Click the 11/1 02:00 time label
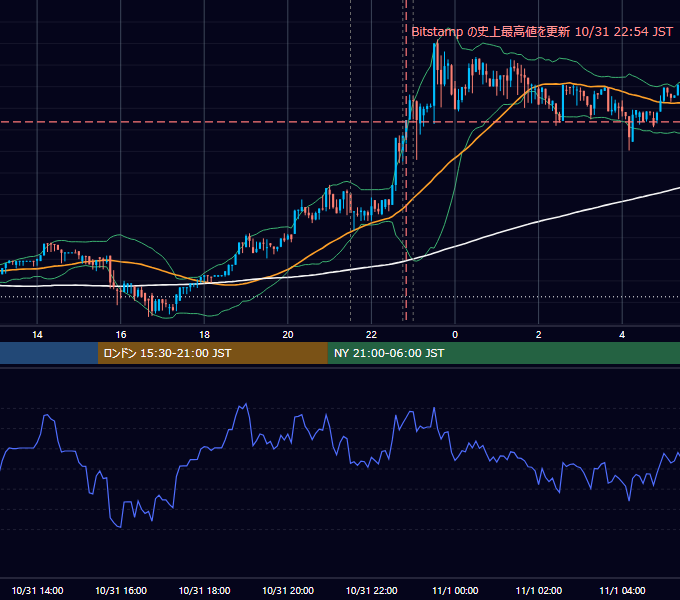Viewport: 680px width, 600px height. pos(539,590)
